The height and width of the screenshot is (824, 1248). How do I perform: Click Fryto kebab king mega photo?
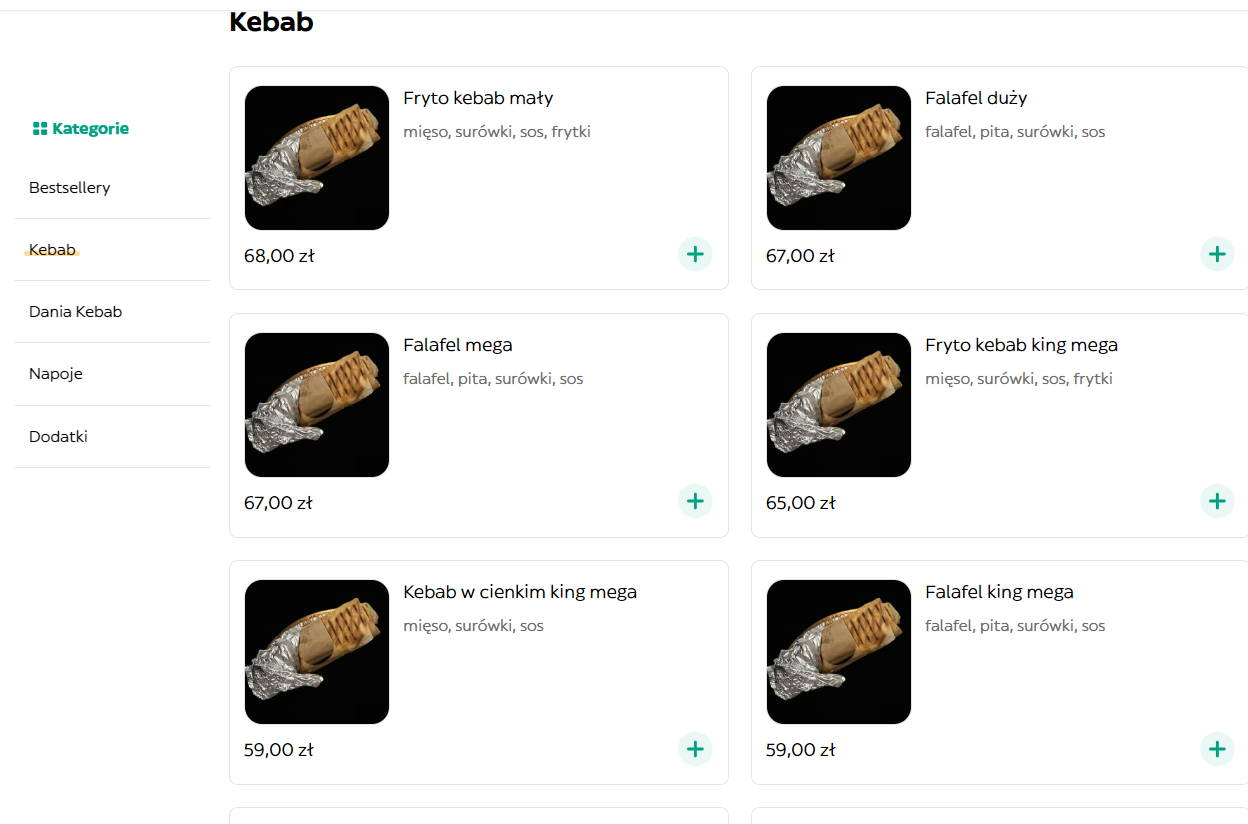(x=839, y=405)
